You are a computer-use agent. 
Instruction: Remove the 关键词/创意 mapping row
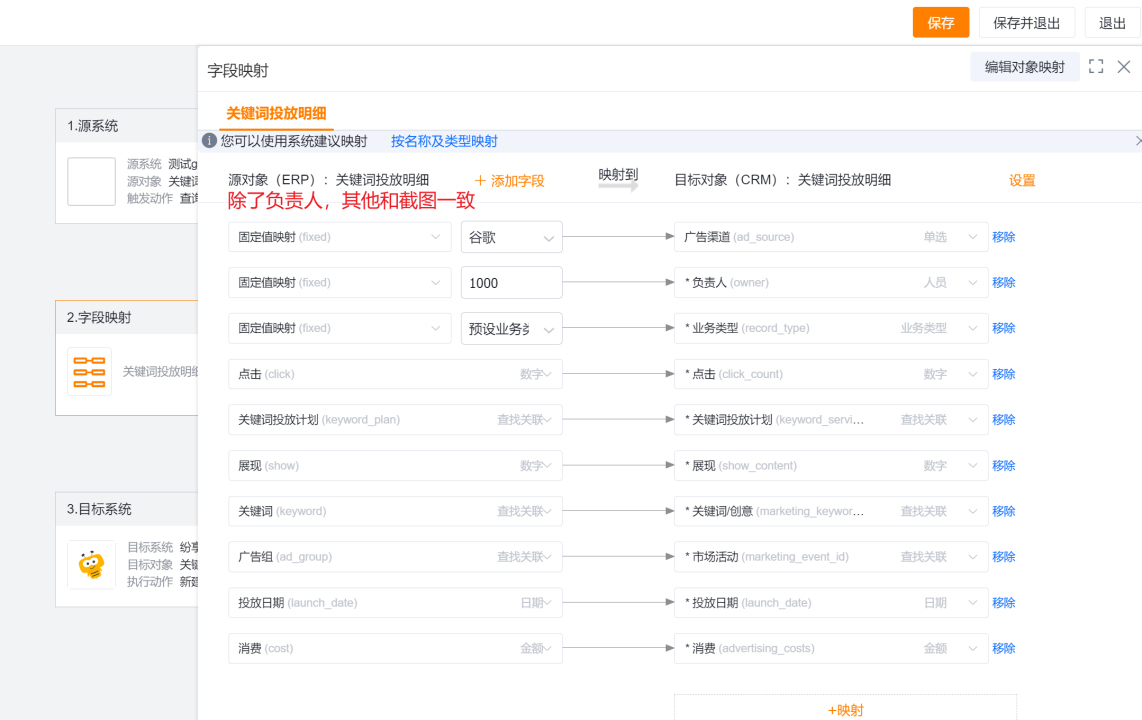click(x=1003, y=511)
